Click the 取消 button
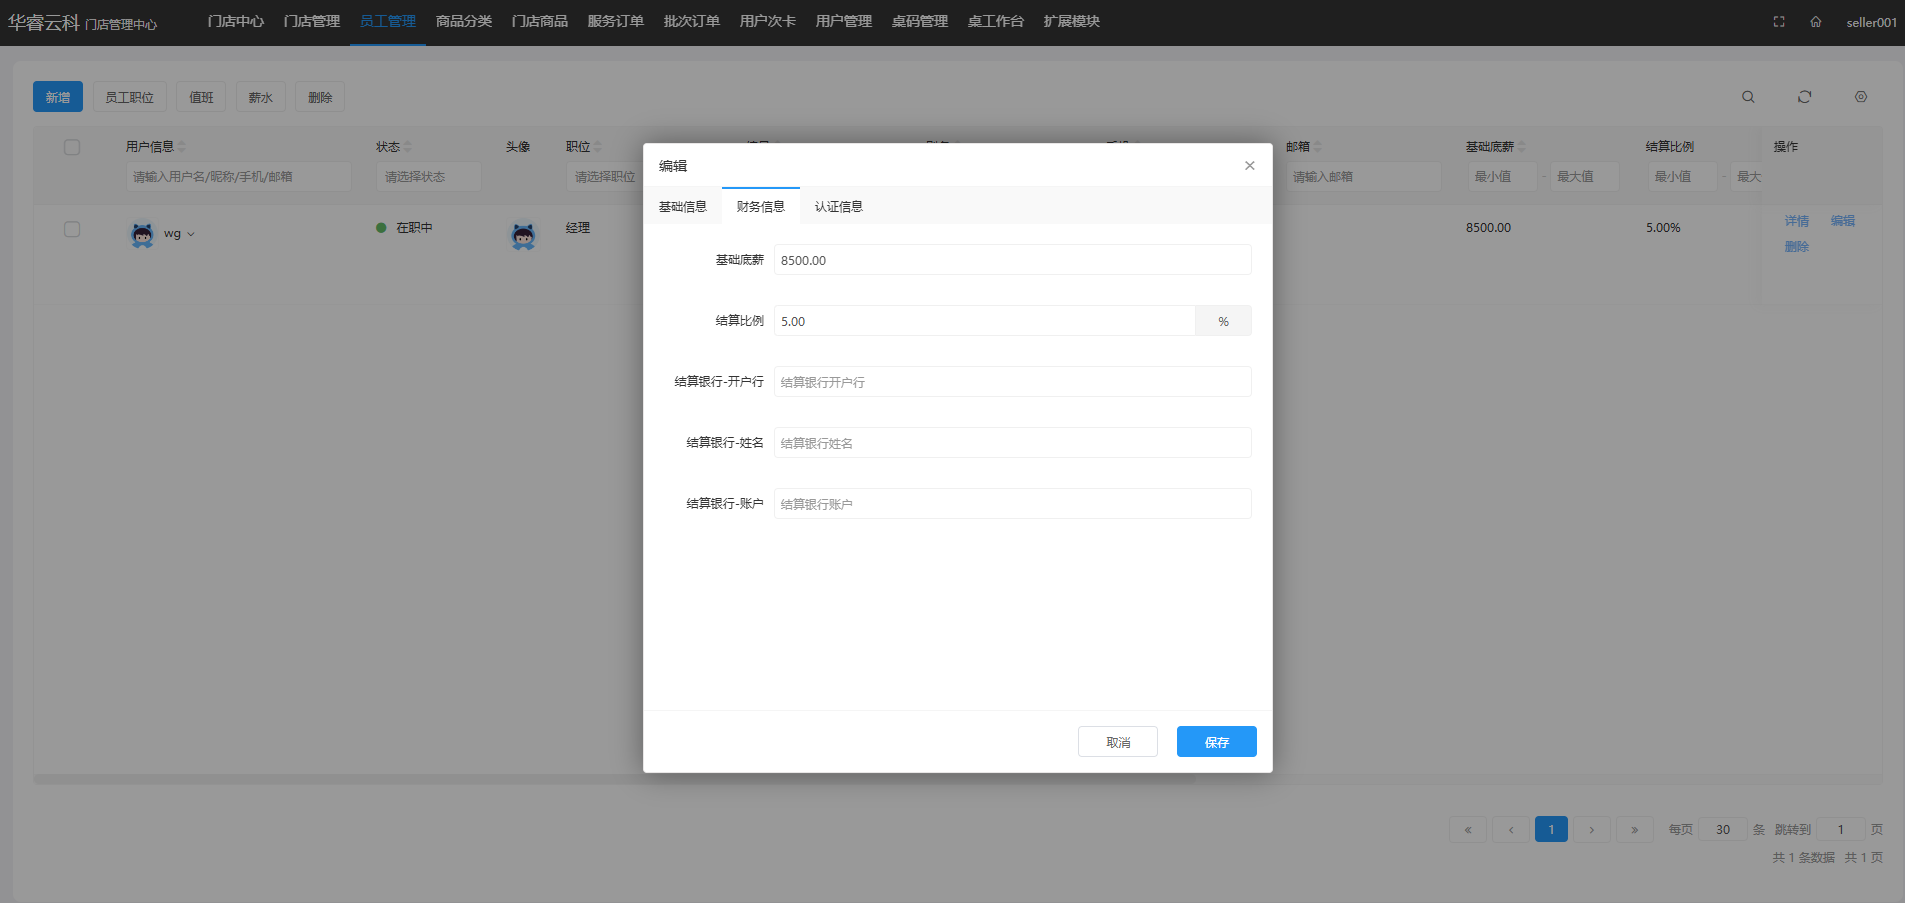 1117,742
